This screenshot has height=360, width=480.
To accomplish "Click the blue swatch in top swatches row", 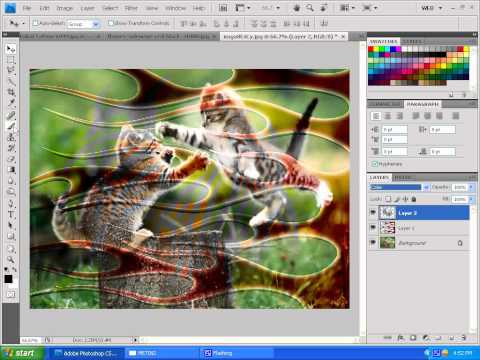I will (393, 49).
